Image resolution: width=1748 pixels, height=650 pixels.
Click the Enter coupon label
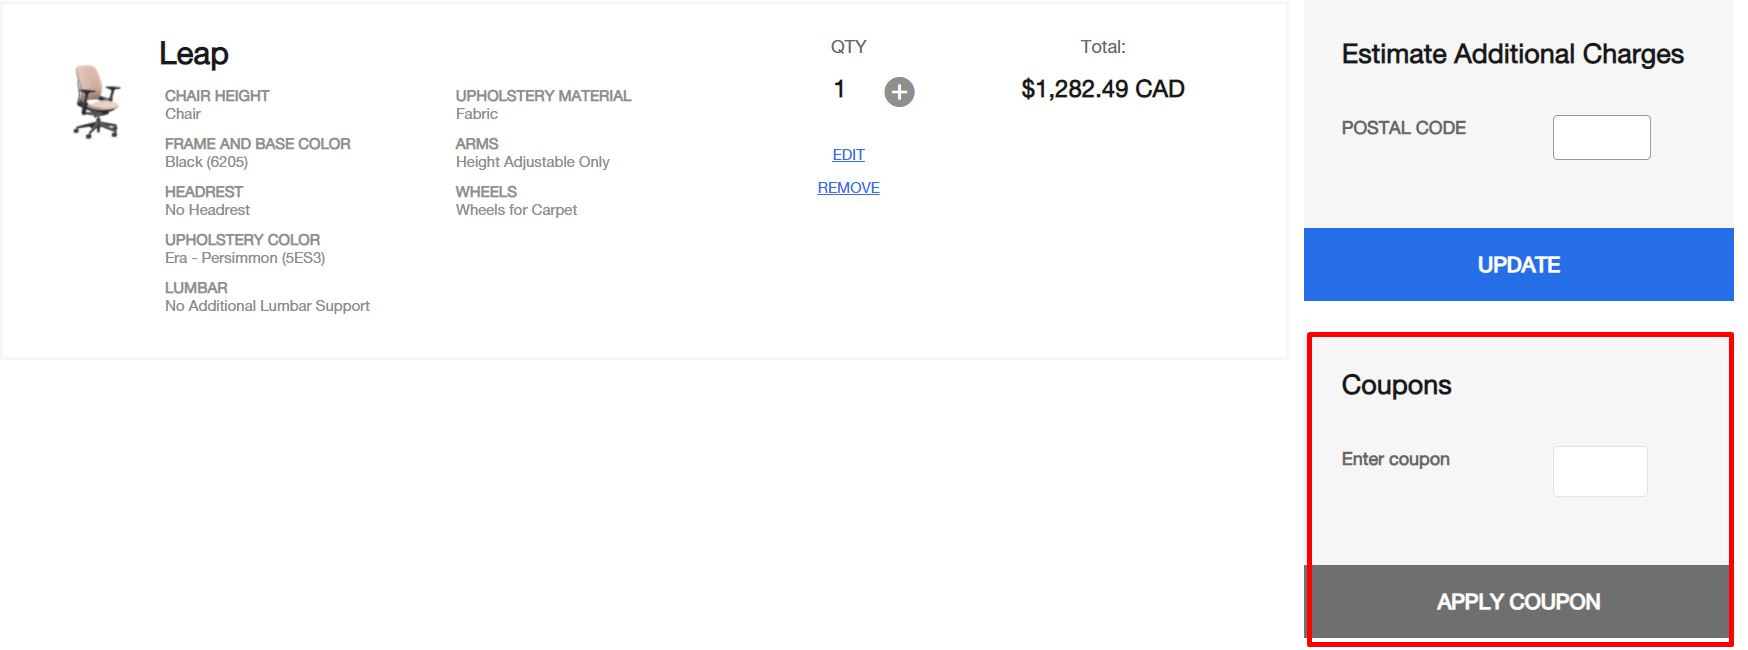pos(1395,459)
